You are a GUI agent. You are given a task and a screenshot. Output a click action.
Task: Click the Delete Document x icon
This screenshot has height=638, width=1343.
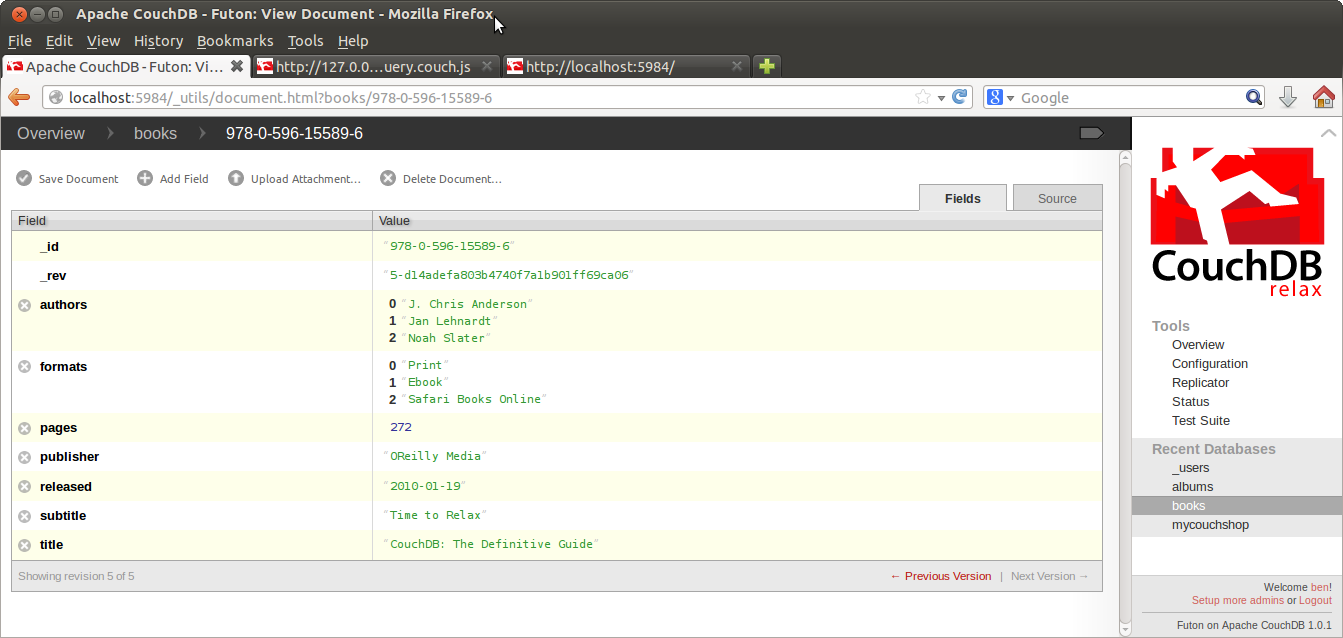[388, 178]
